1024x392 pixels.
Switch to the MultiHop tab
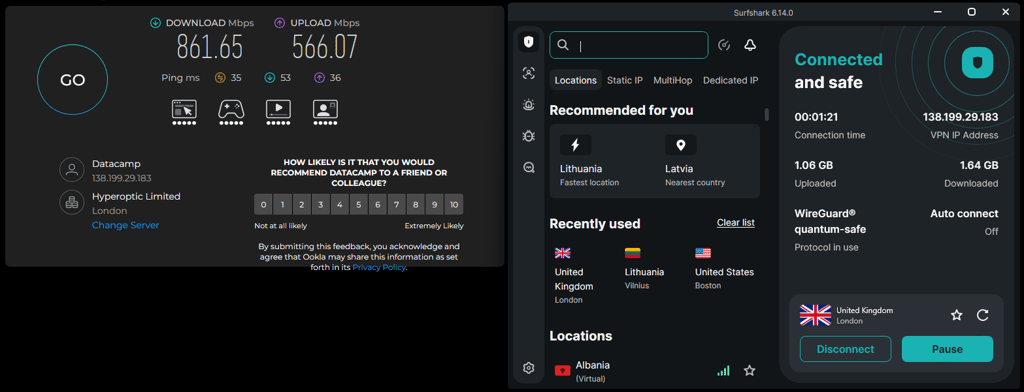[x=673, y=80]
